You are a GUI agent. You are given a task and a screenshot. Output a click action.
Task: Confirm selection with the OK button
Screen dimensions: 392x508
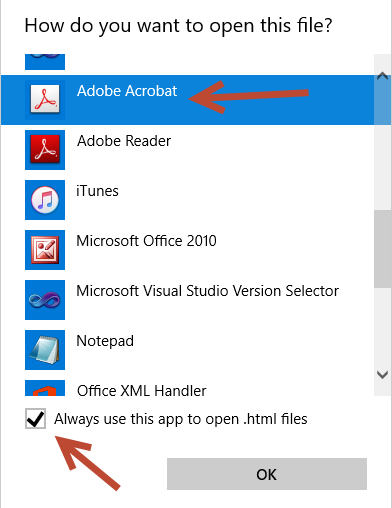[267, 474]
